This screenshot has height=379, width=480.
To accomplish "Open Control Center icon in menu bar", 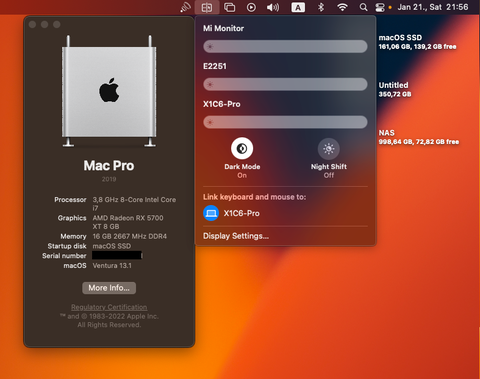I will coord(380,7).
